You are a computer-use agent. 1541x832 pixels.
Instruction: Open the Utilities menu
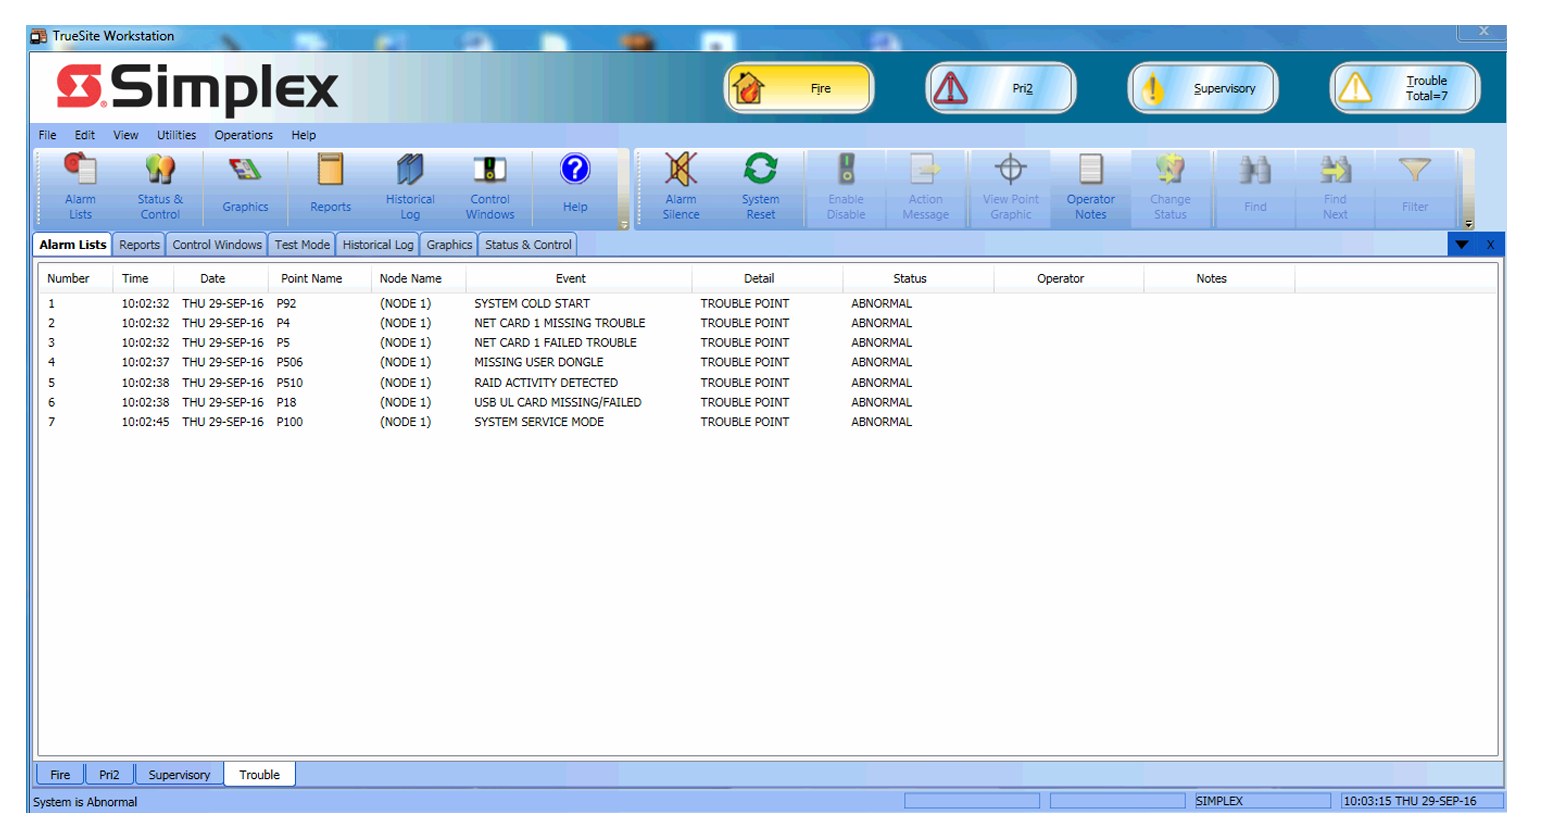pyautogui.click(x=176, y=135)
